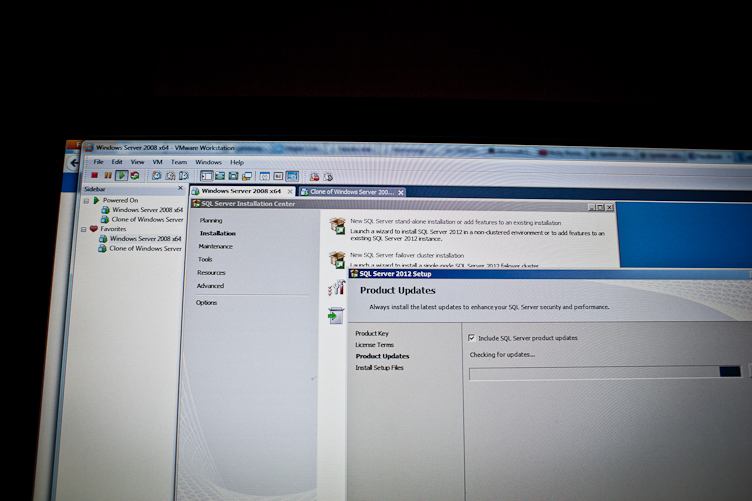The height and width of the screenshot is (501, 752).
Task: Click the second-to-last toolbar icon with red accent
Action: click(314, 177)
